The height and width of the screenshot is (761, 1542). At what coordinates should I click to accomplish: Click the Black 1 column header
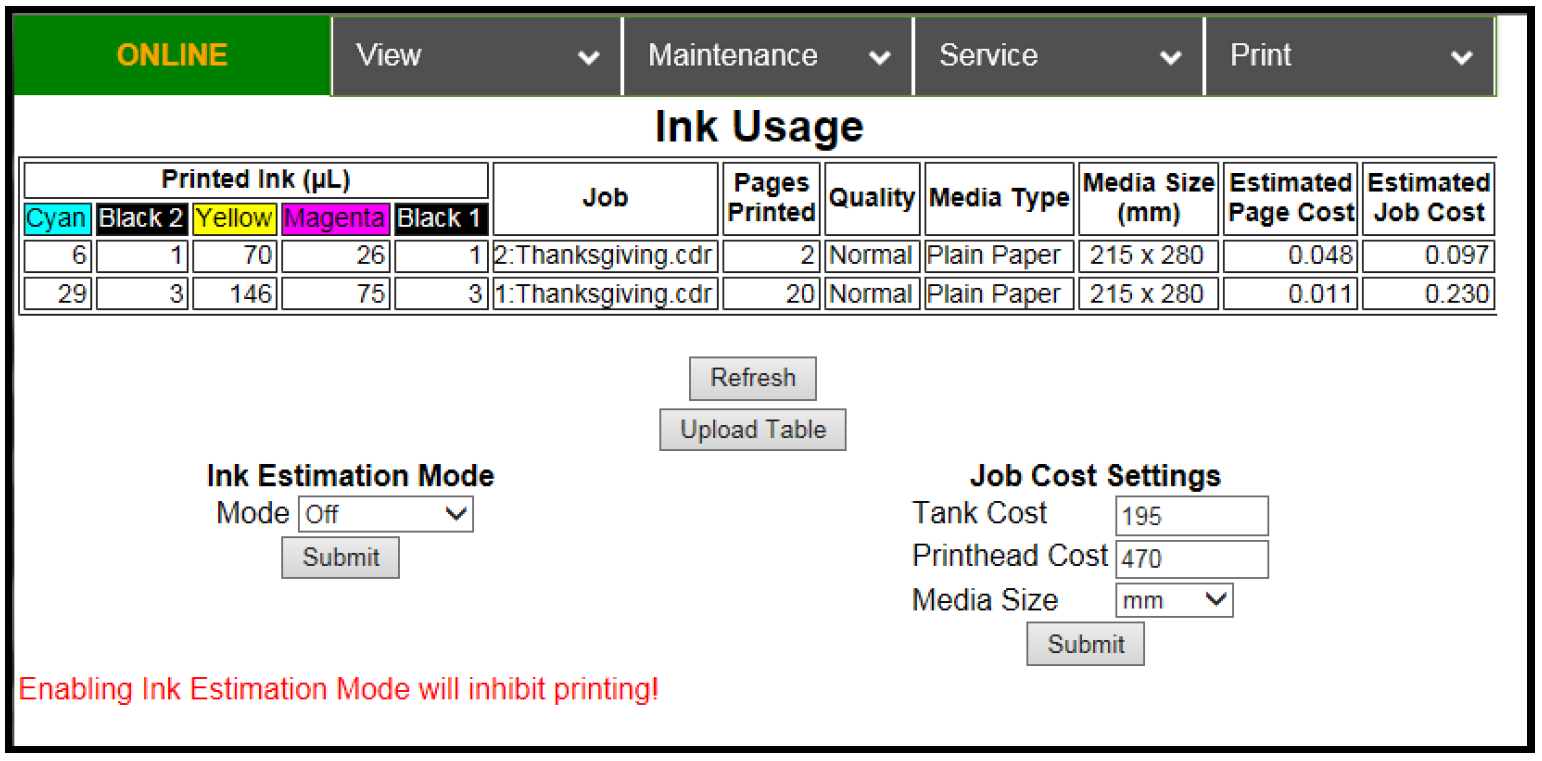(x=439, y=219)
